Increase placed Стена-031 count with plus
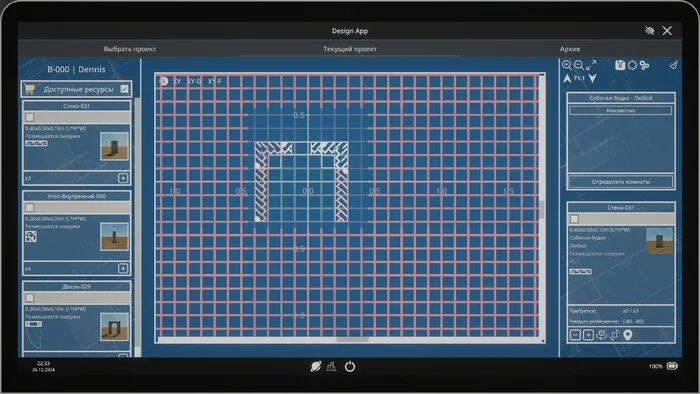Viewport: 700px width, 394px height. pos(588,335)
